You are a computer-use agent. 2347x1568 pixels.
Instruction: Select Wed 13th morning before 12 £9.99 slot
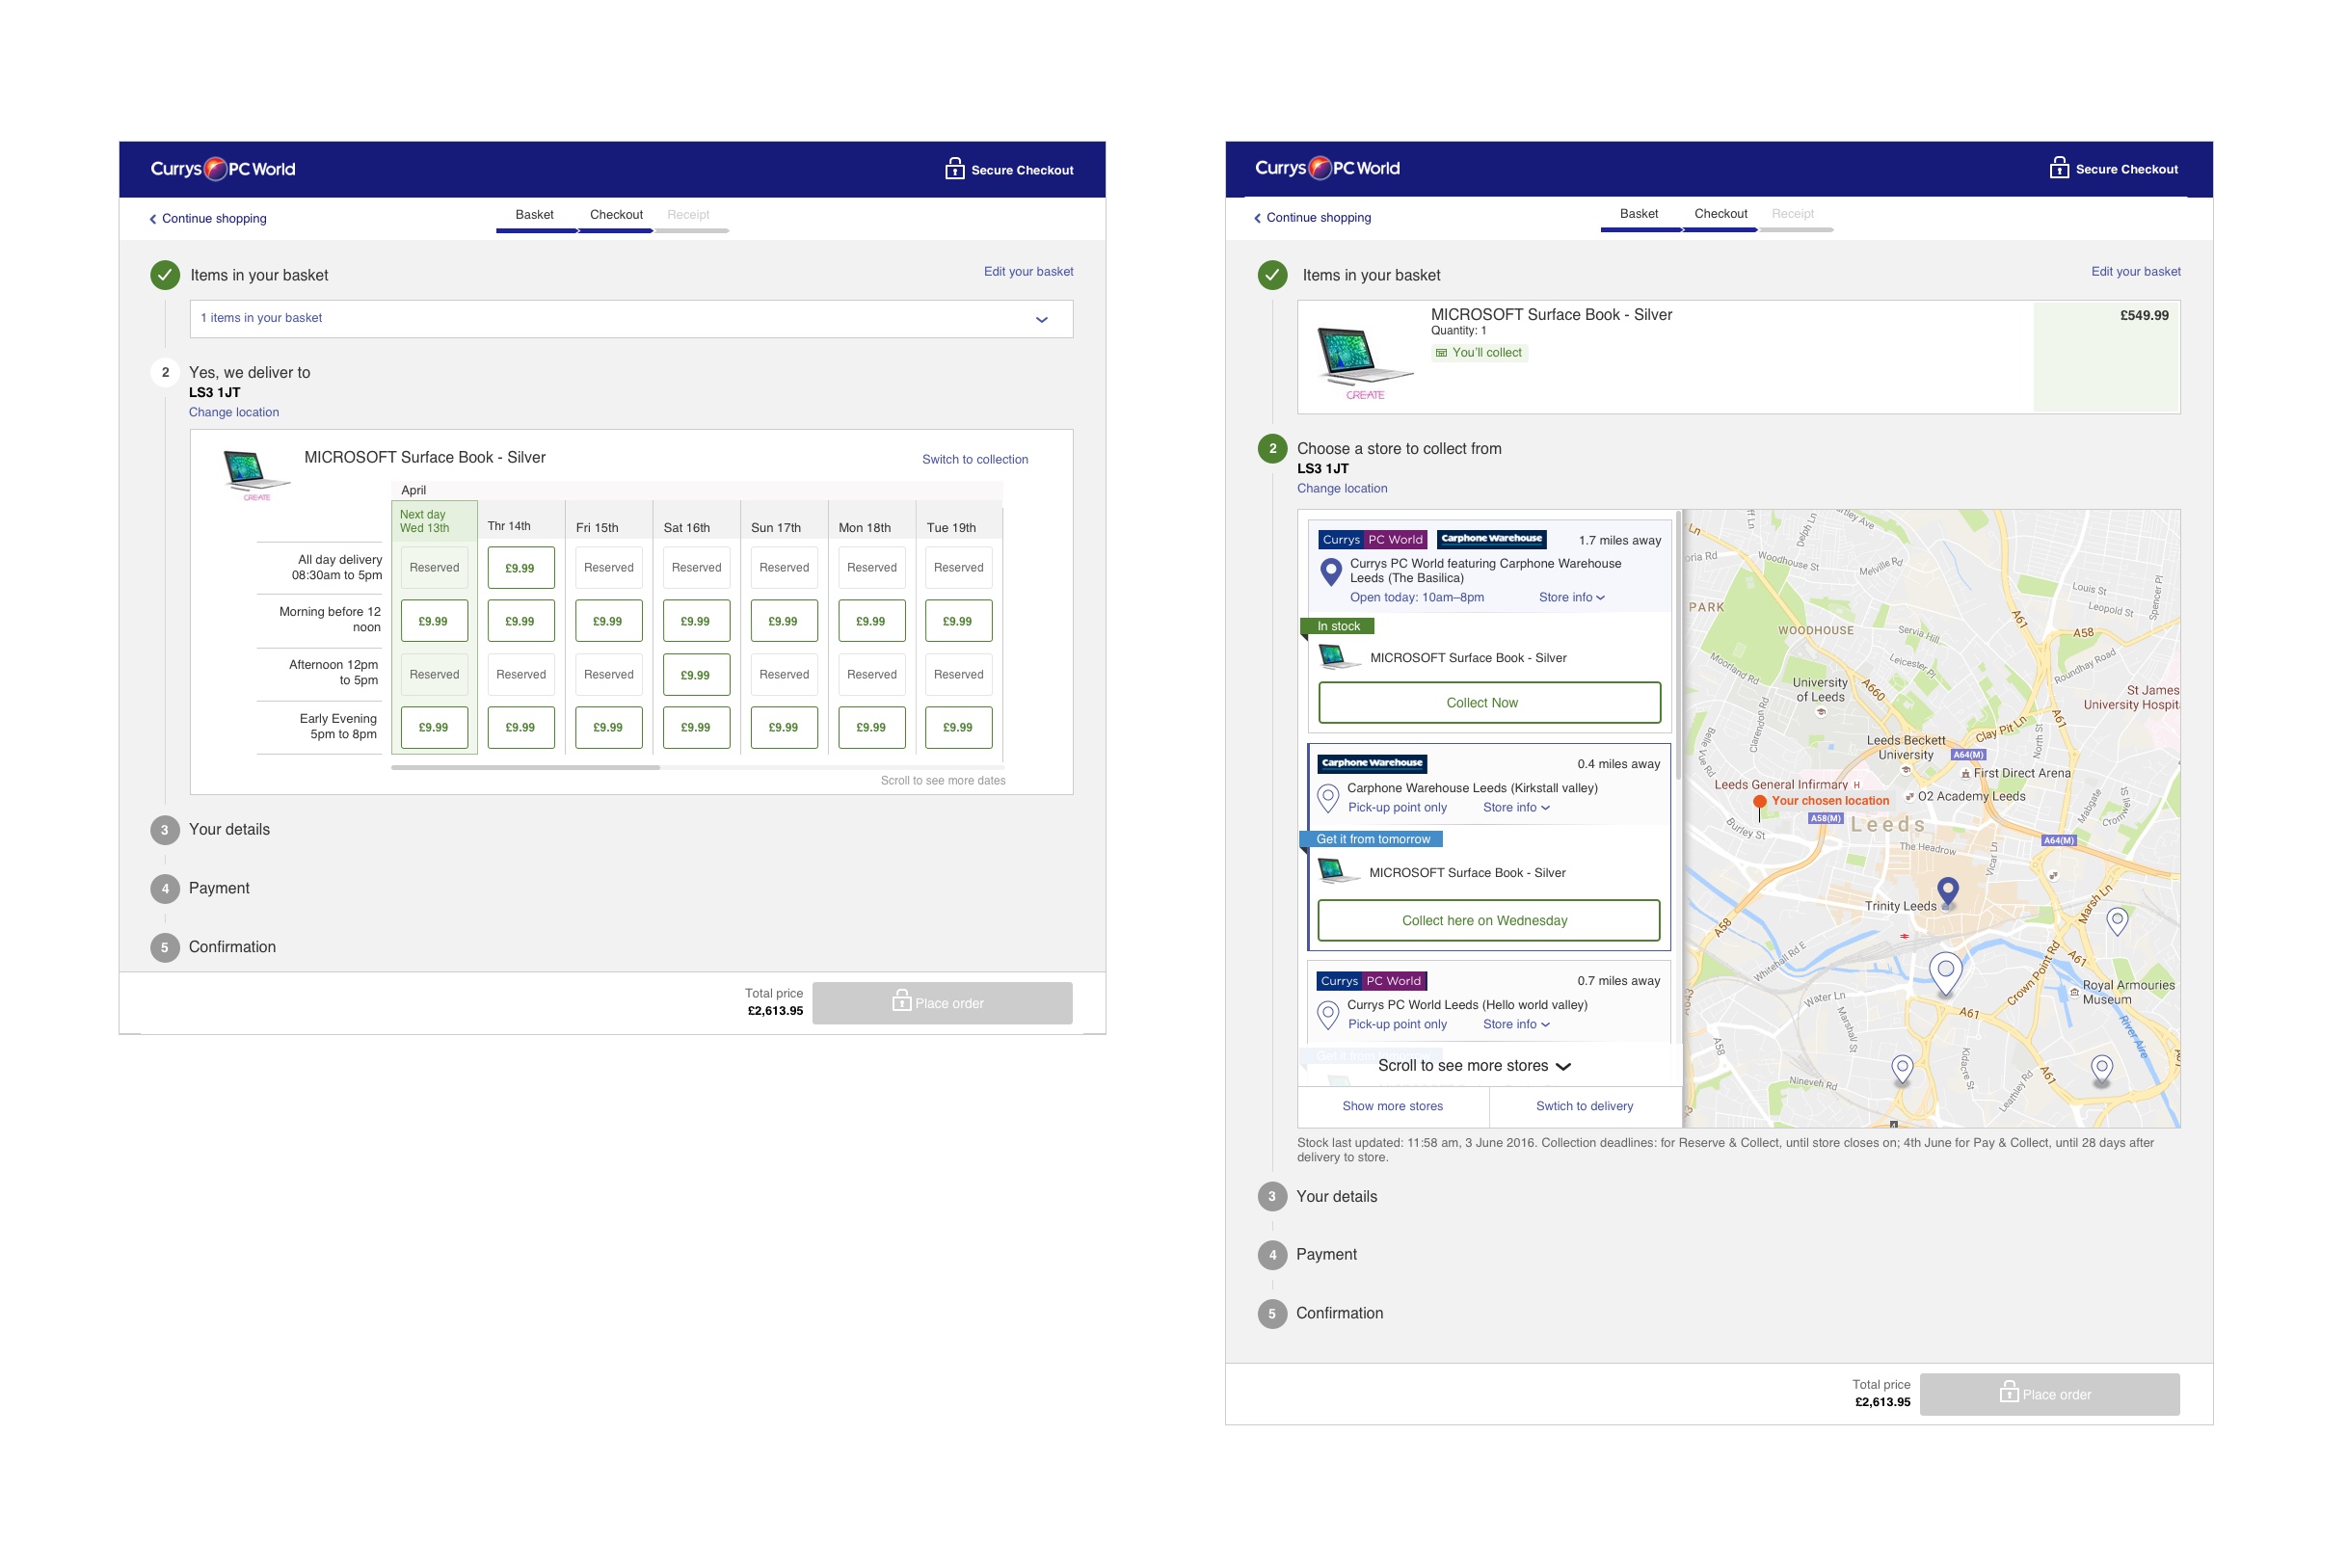tap(434, 621)
